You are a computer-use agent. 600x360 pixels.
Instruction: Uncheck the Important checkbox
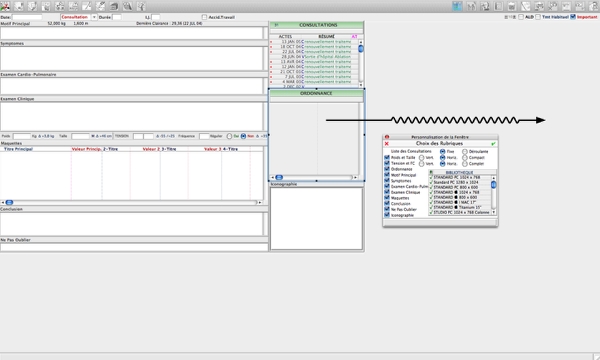(x=573, y=17)
